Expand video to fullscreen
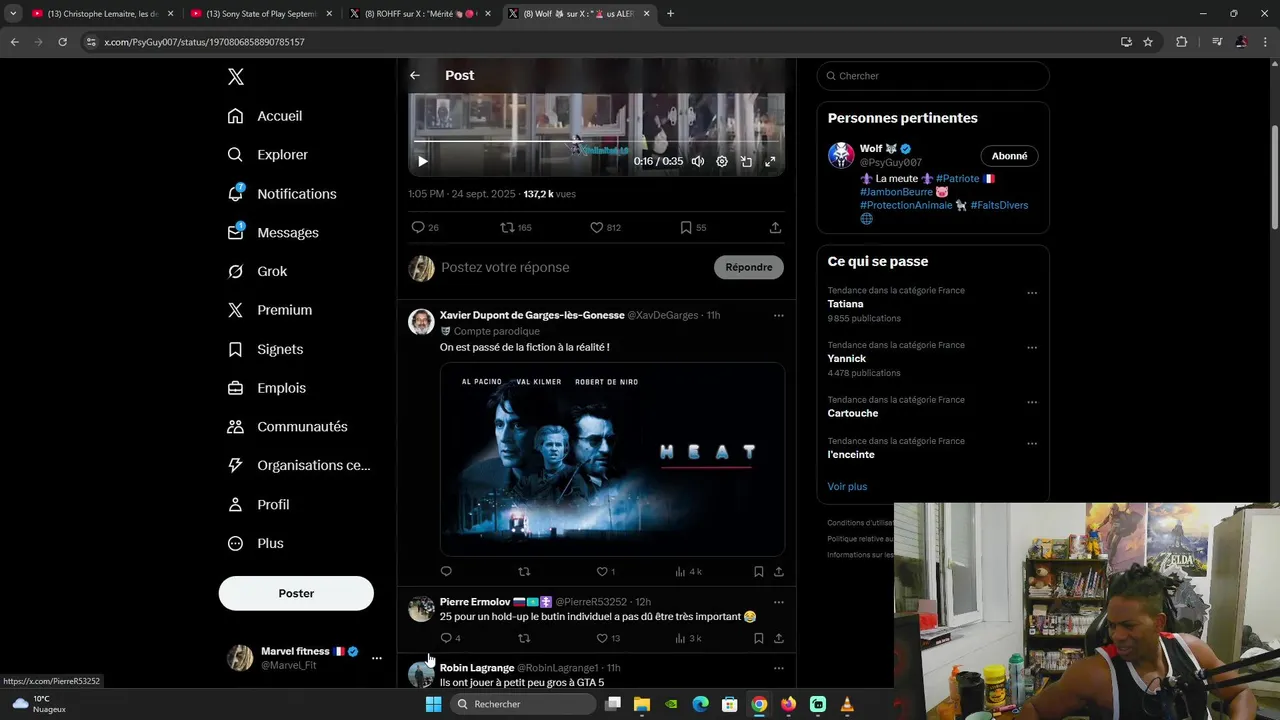The width and height of the screenshot is (1280, 720). point(770,161)
